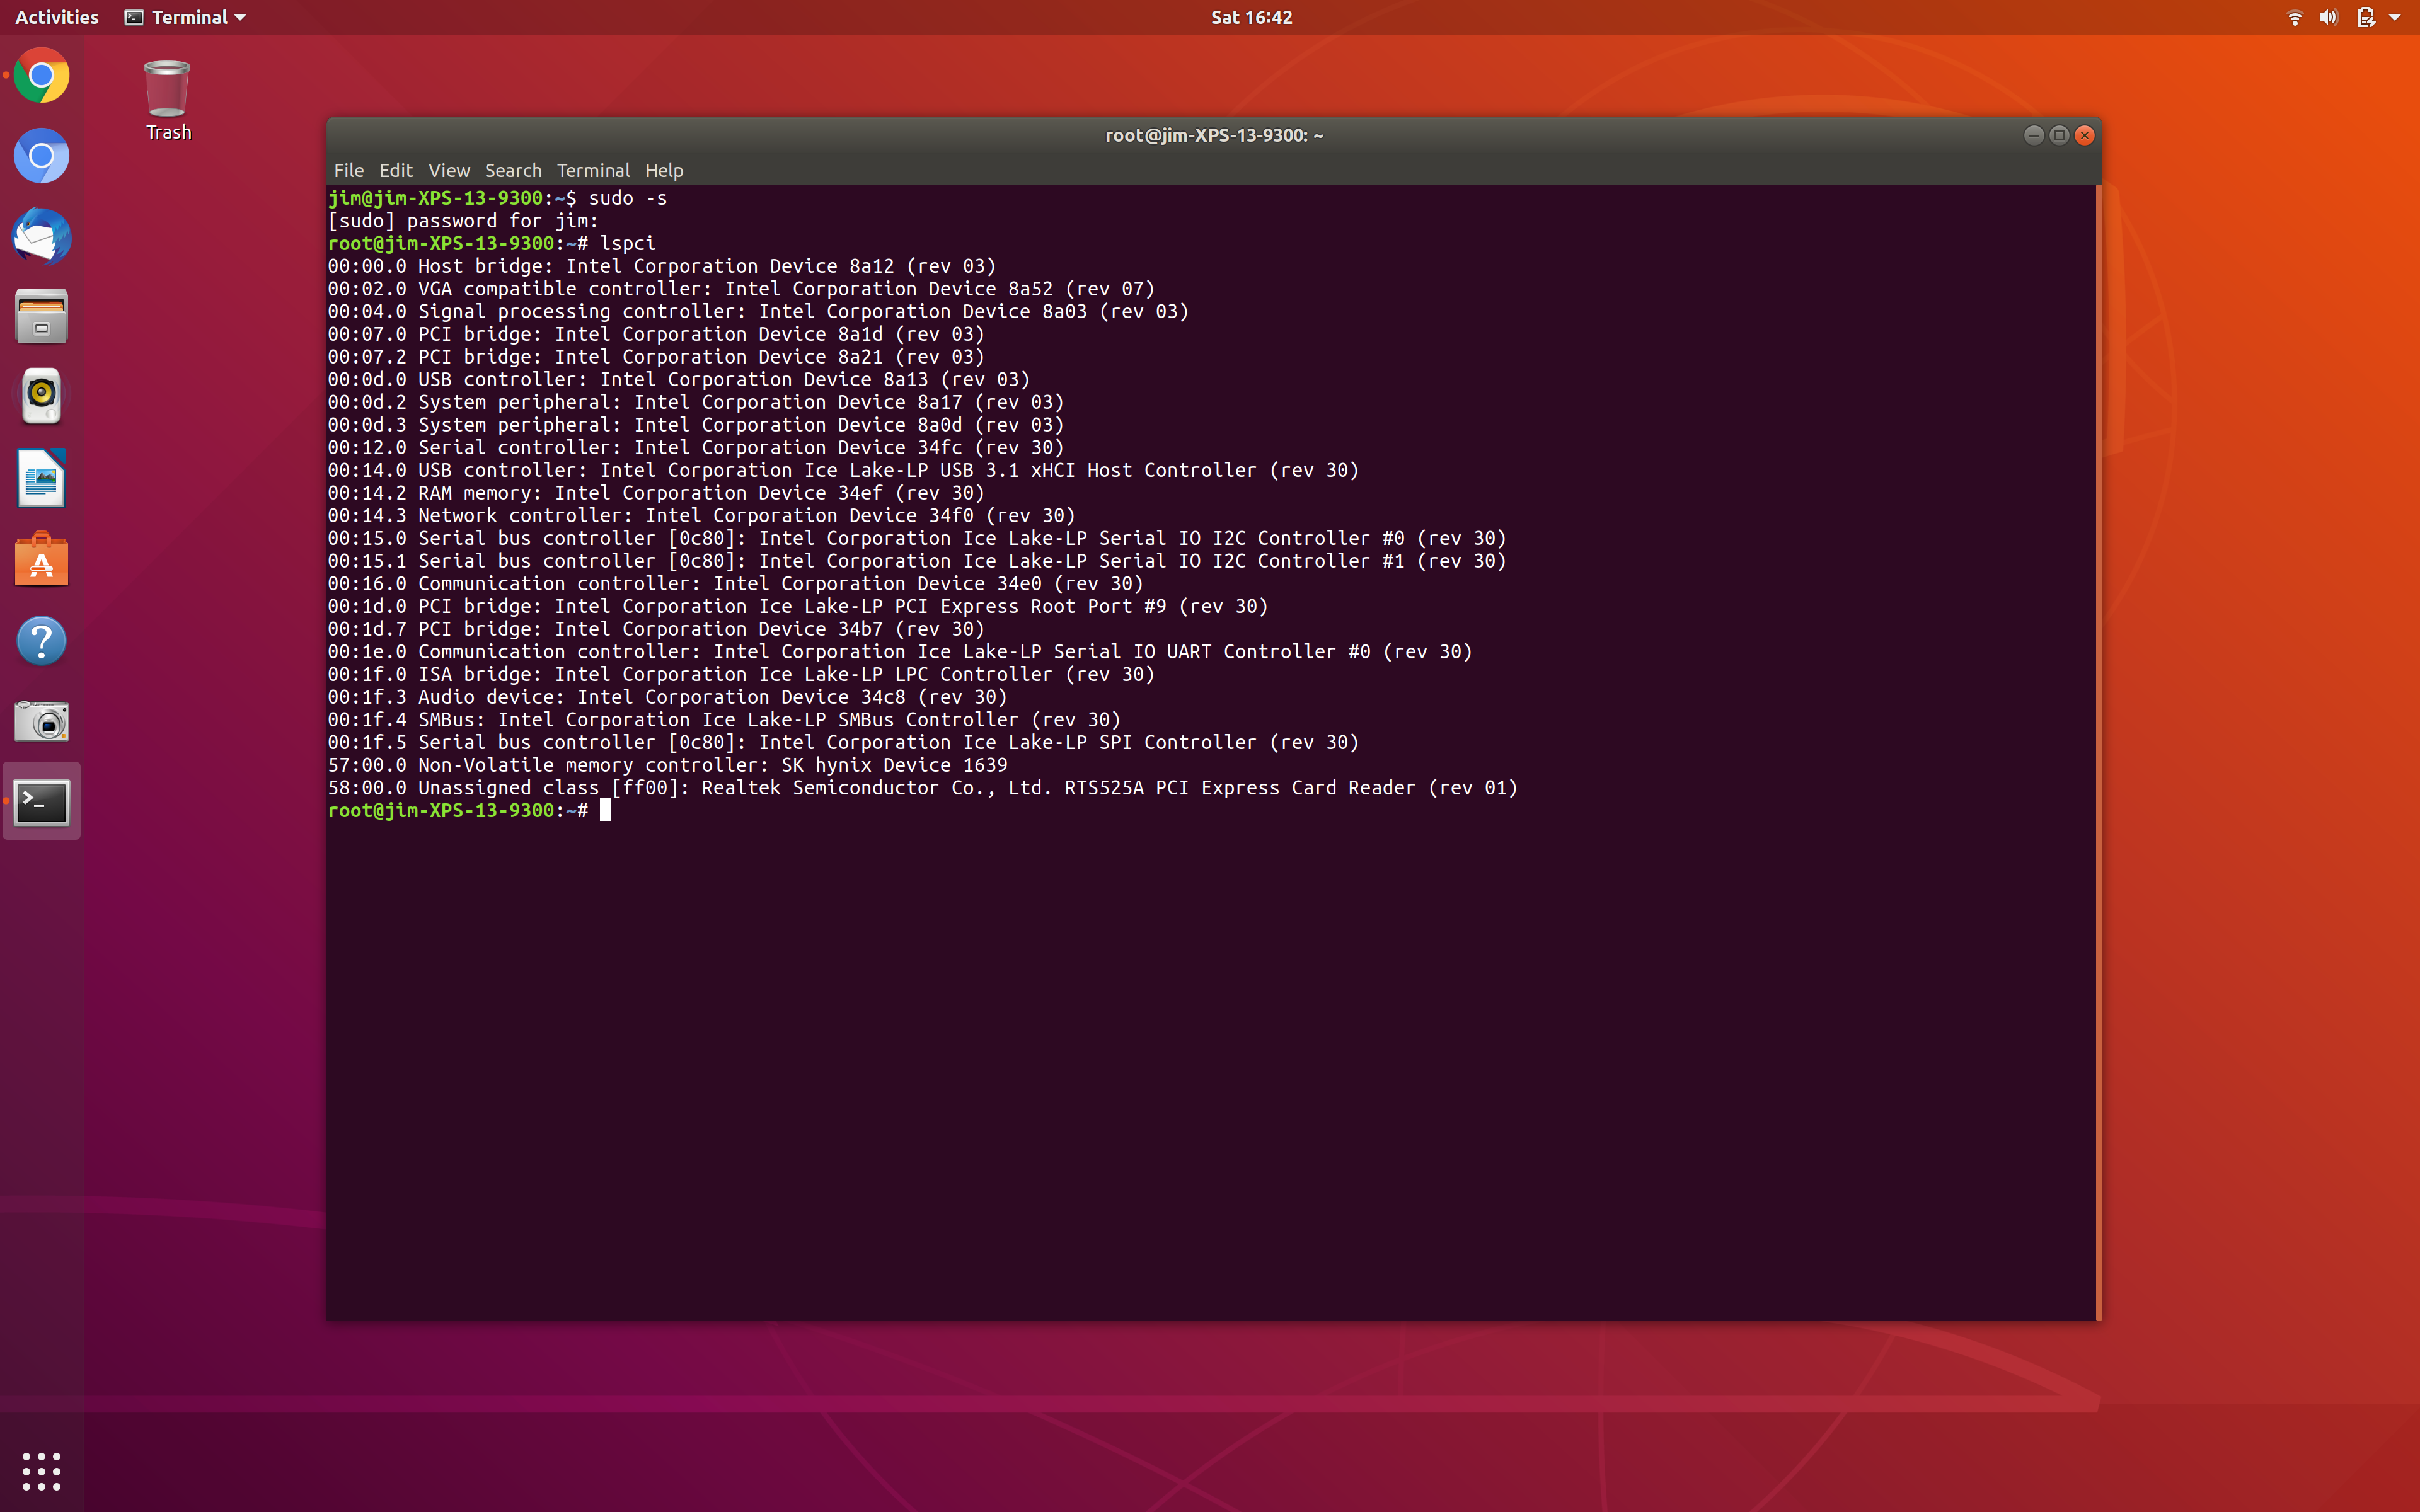Image resolution: width=2420 pixels, height=1512 pixels.
Task: Open Thunderbird mail client
Action: [x=41, y=237]
